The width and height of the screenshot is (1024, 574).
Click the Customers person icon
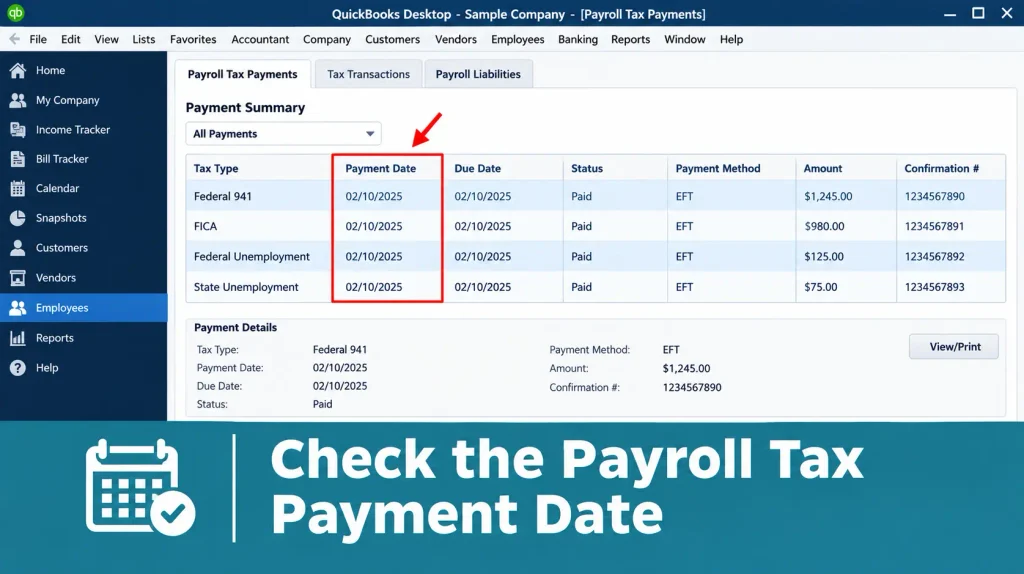coord(18,247)
